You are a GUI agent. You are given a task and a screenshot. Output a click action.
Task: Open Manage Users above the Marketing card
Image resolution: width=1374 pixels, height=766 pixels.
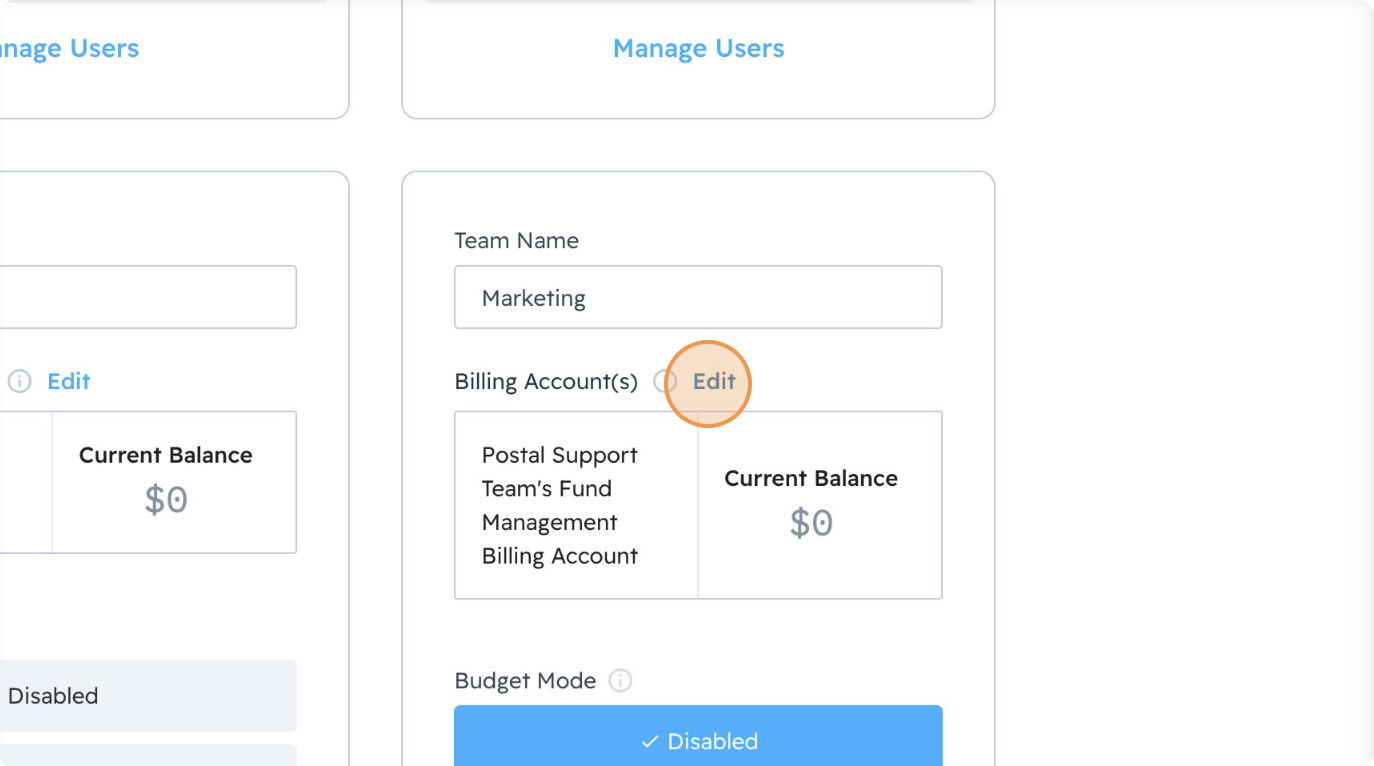tap(698, 48)
